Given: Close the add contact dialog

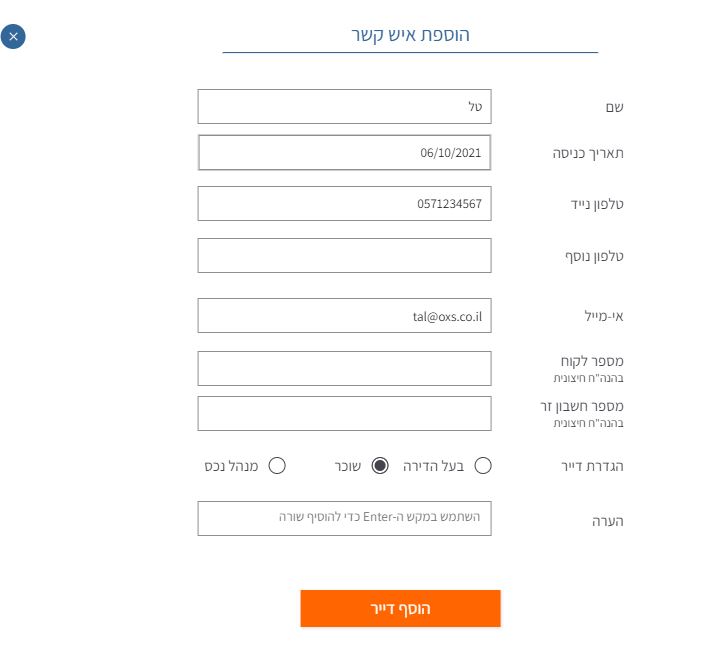Looking at the screenshot, I should coord(13,36).
